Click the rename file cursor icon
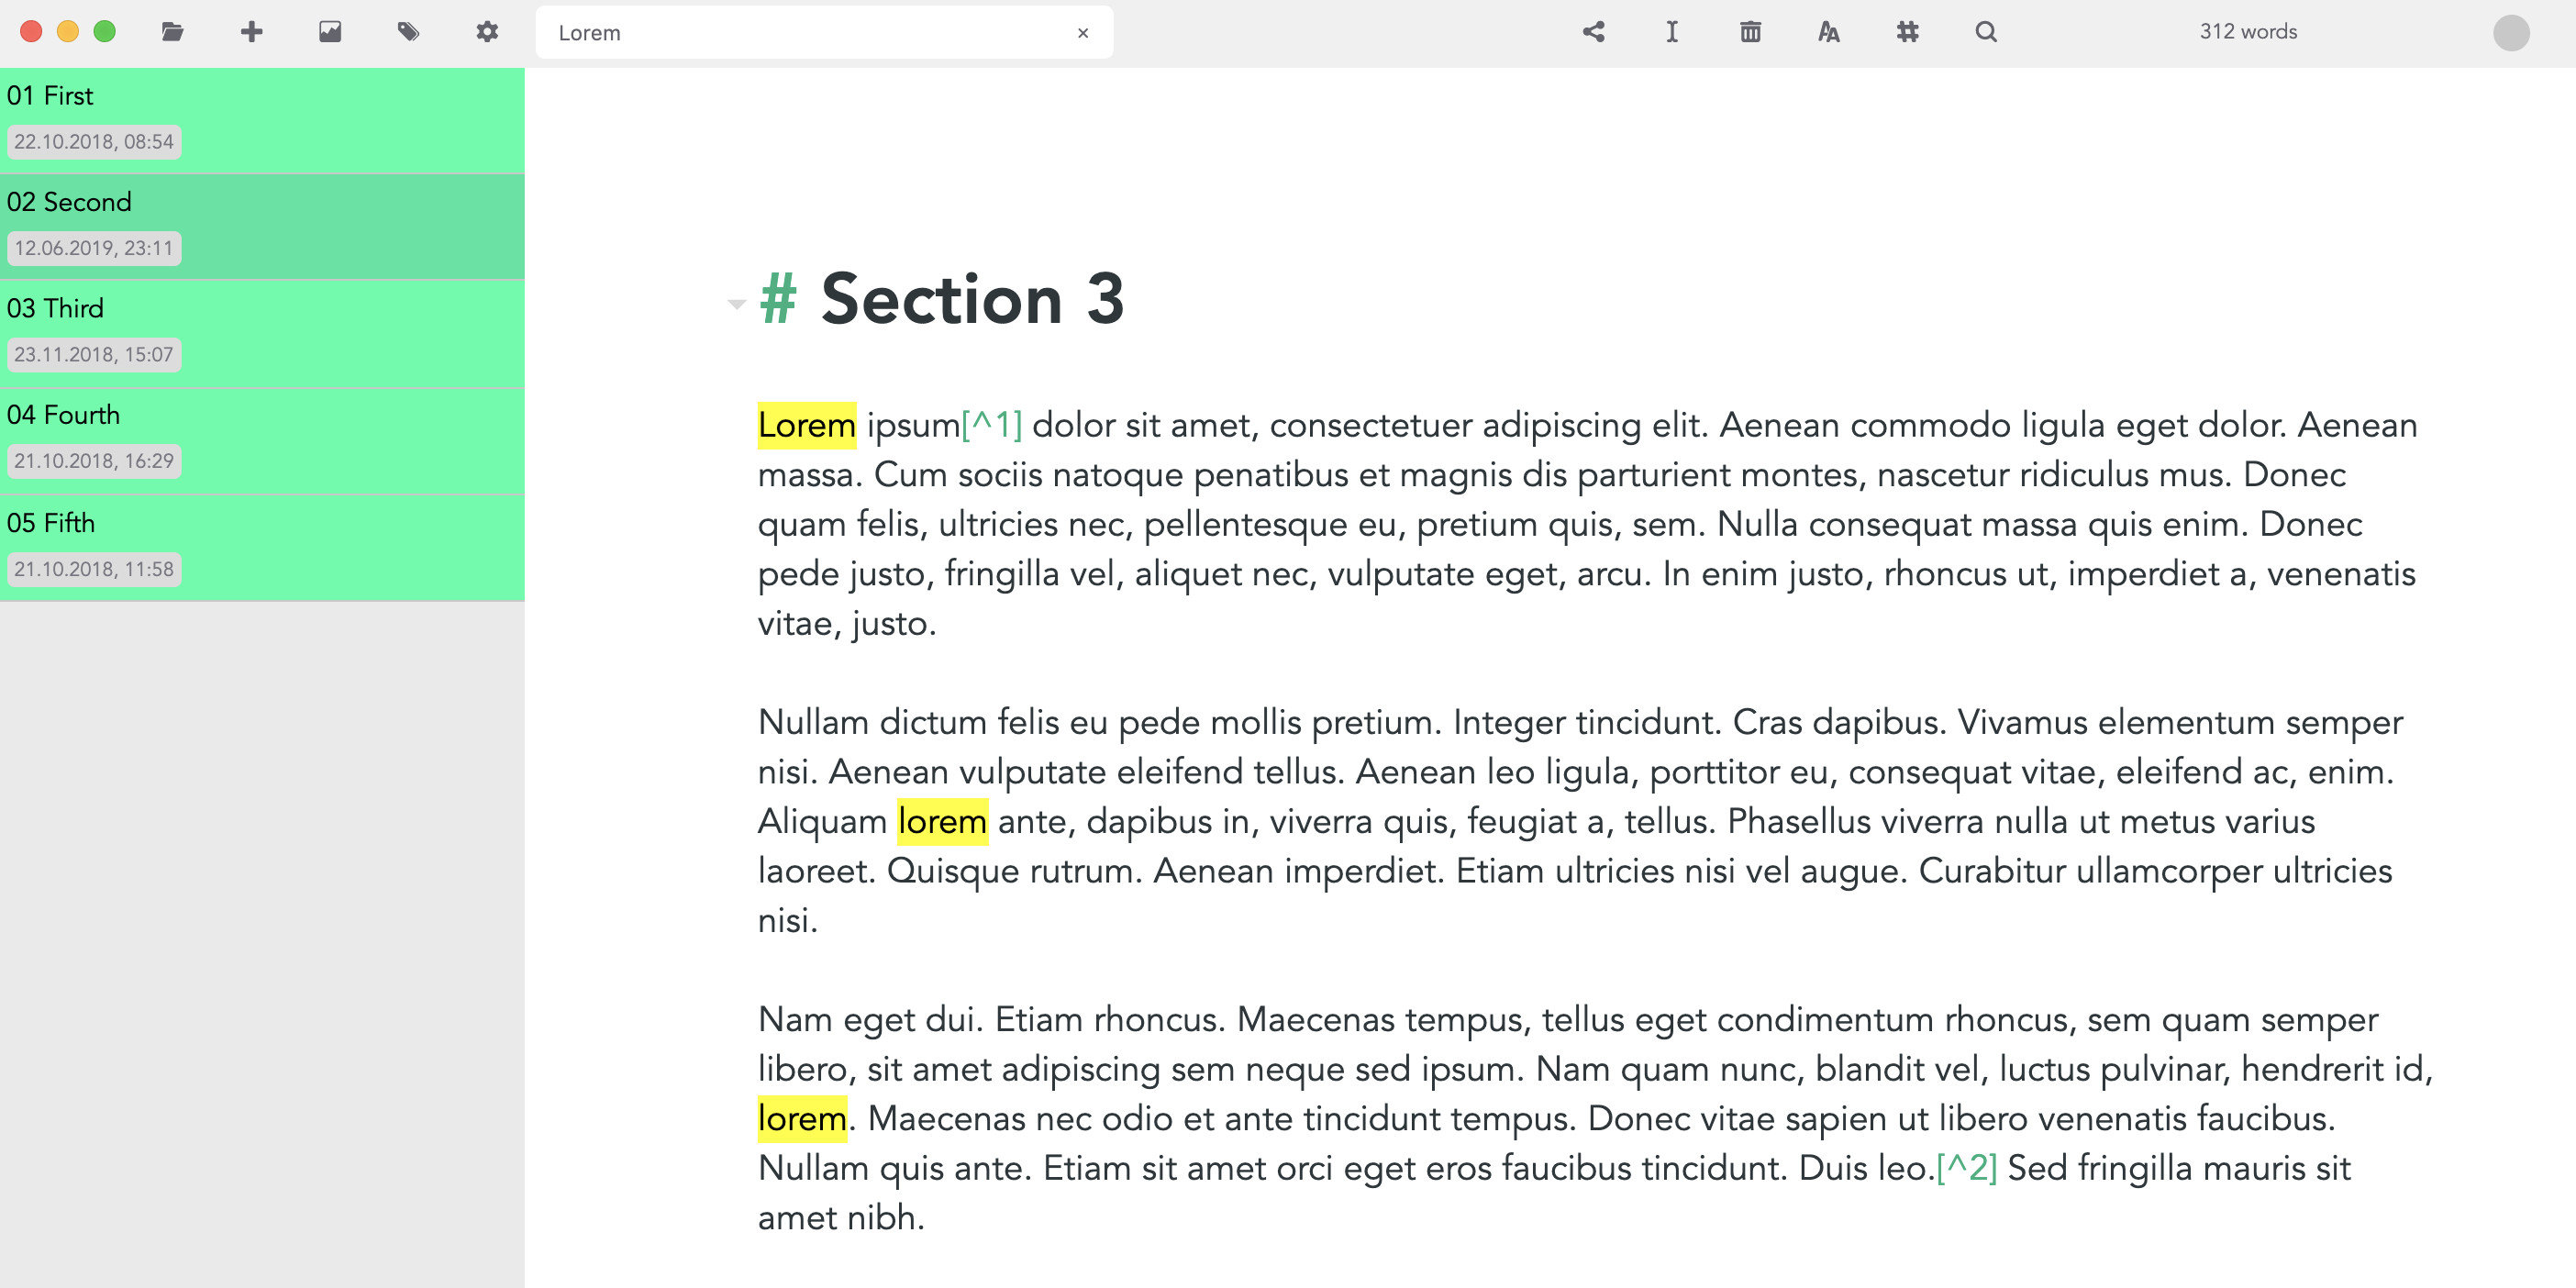Image resolution: width=2576 pixels, height=1288 pixels. [1671, 32]
